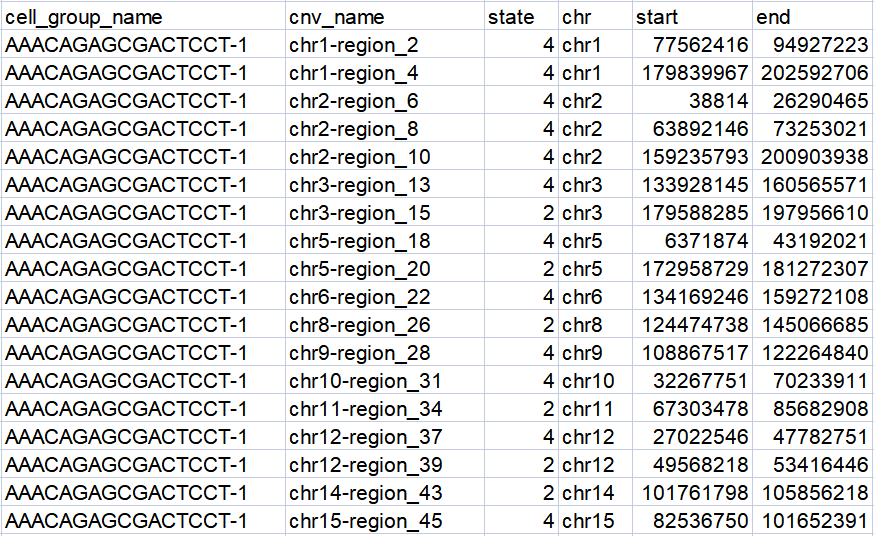Select end value 43192021
The height and width of the screenshot is (536, 874).
[x=813, y=240]
